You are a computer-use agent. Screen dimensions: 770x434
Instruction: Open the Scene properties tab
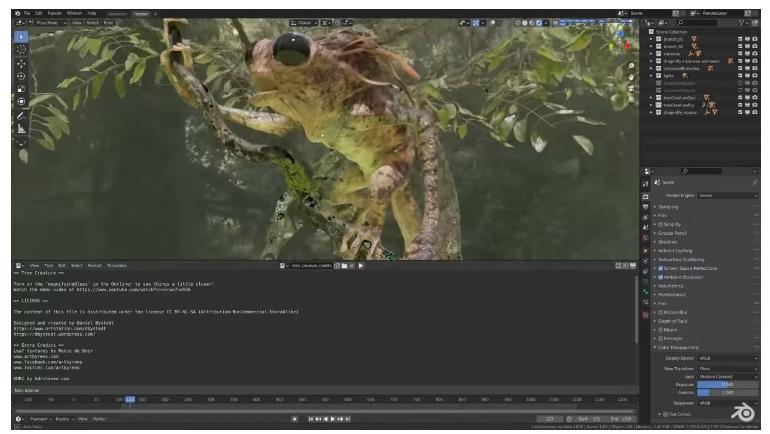[x=646, y=228]
